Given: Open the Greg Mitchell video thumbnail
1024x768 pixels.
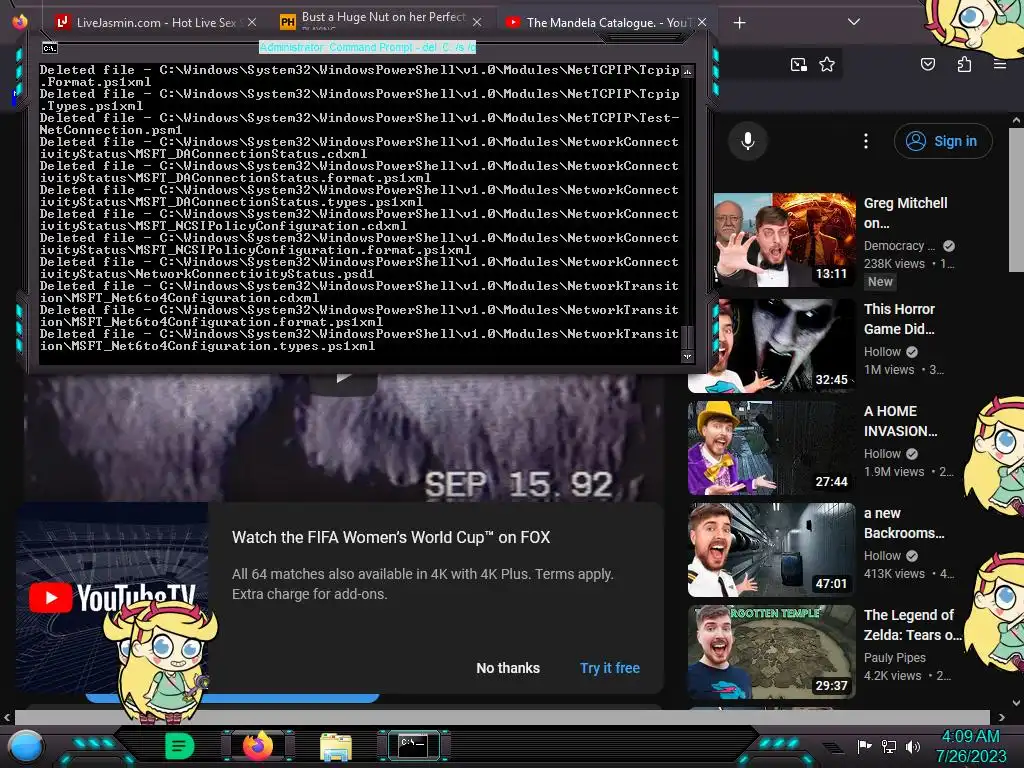Looking at the screenshot, I should (x=784, y=240).
